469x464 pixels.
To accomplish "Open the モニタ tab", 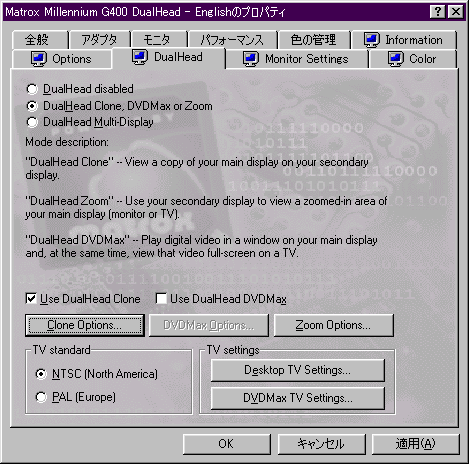I will click(159, 40).
